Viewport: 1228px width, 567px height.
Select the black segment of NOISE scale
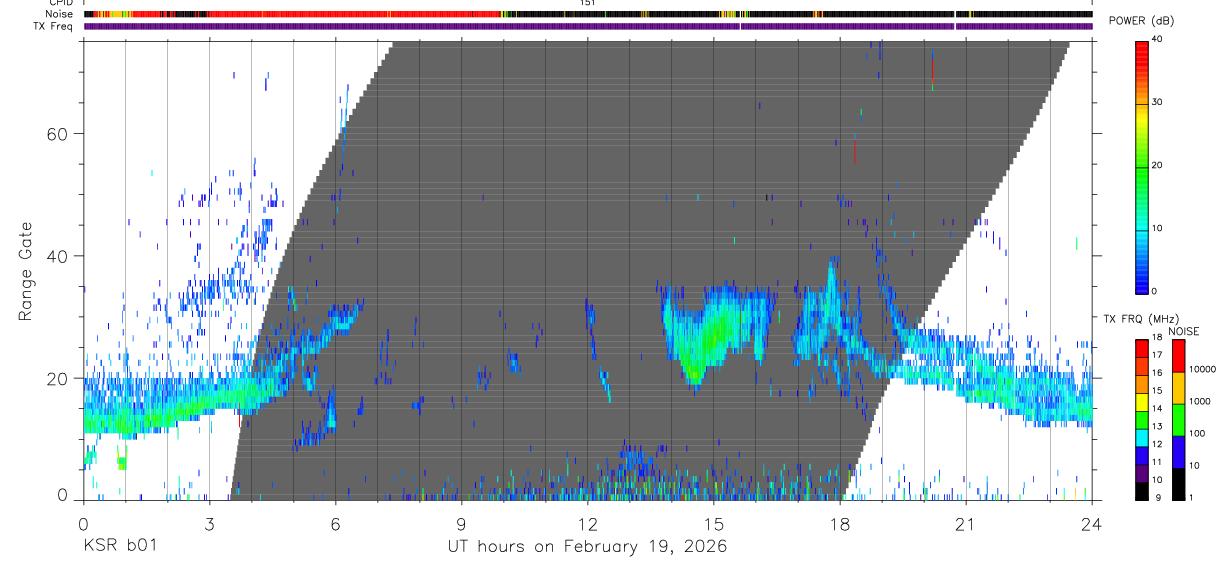1178,484
